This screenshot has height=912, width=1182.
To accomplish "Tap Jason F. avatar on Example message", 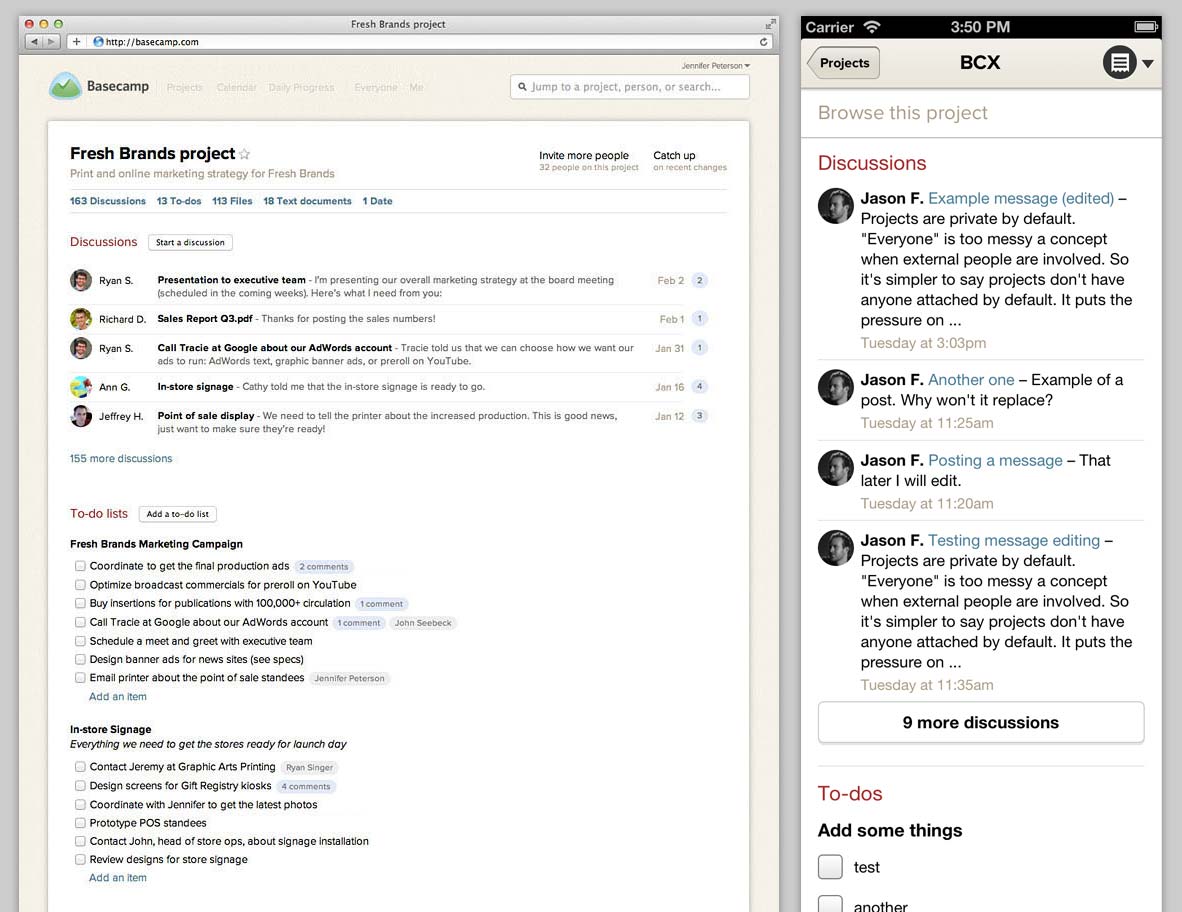I will tap(836, 206).
